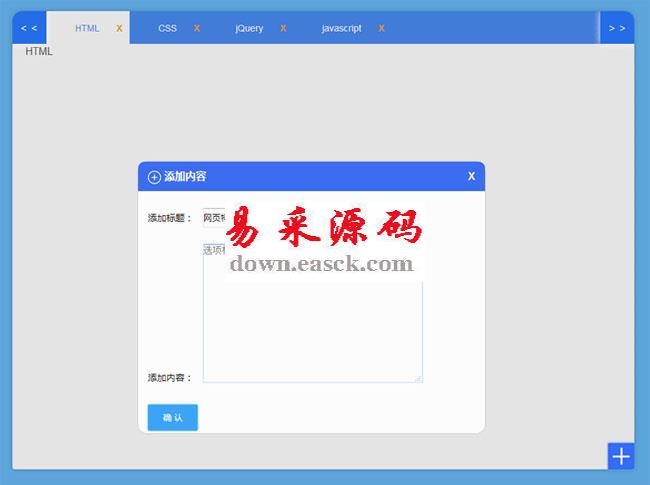Click the blue plus button at bottom right
650x485 pixels.
(x=621, y=456)
